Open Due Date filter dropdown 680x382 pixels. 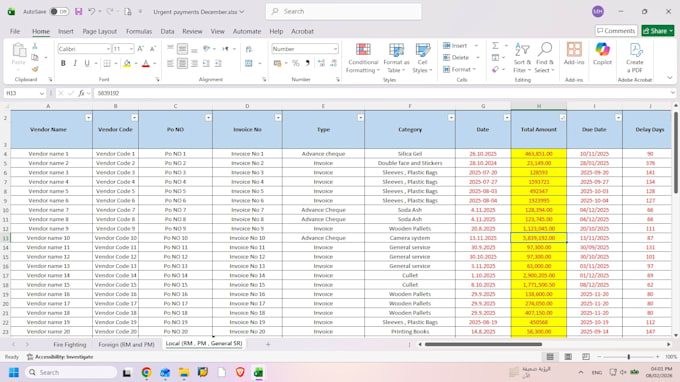[618, 118]
